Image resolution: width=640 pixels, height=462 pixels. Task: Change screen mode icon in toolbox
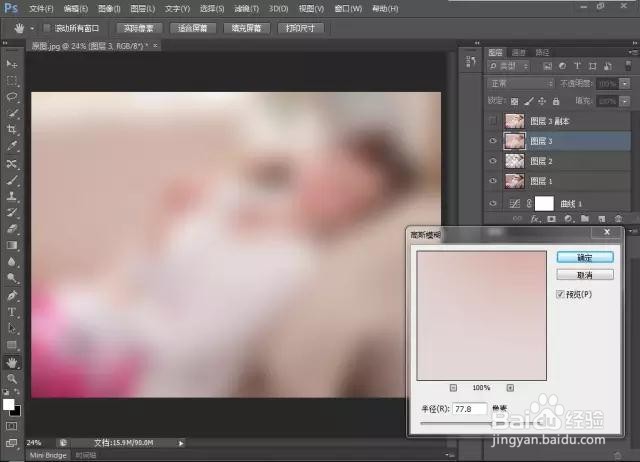click(x=11, y=443)
